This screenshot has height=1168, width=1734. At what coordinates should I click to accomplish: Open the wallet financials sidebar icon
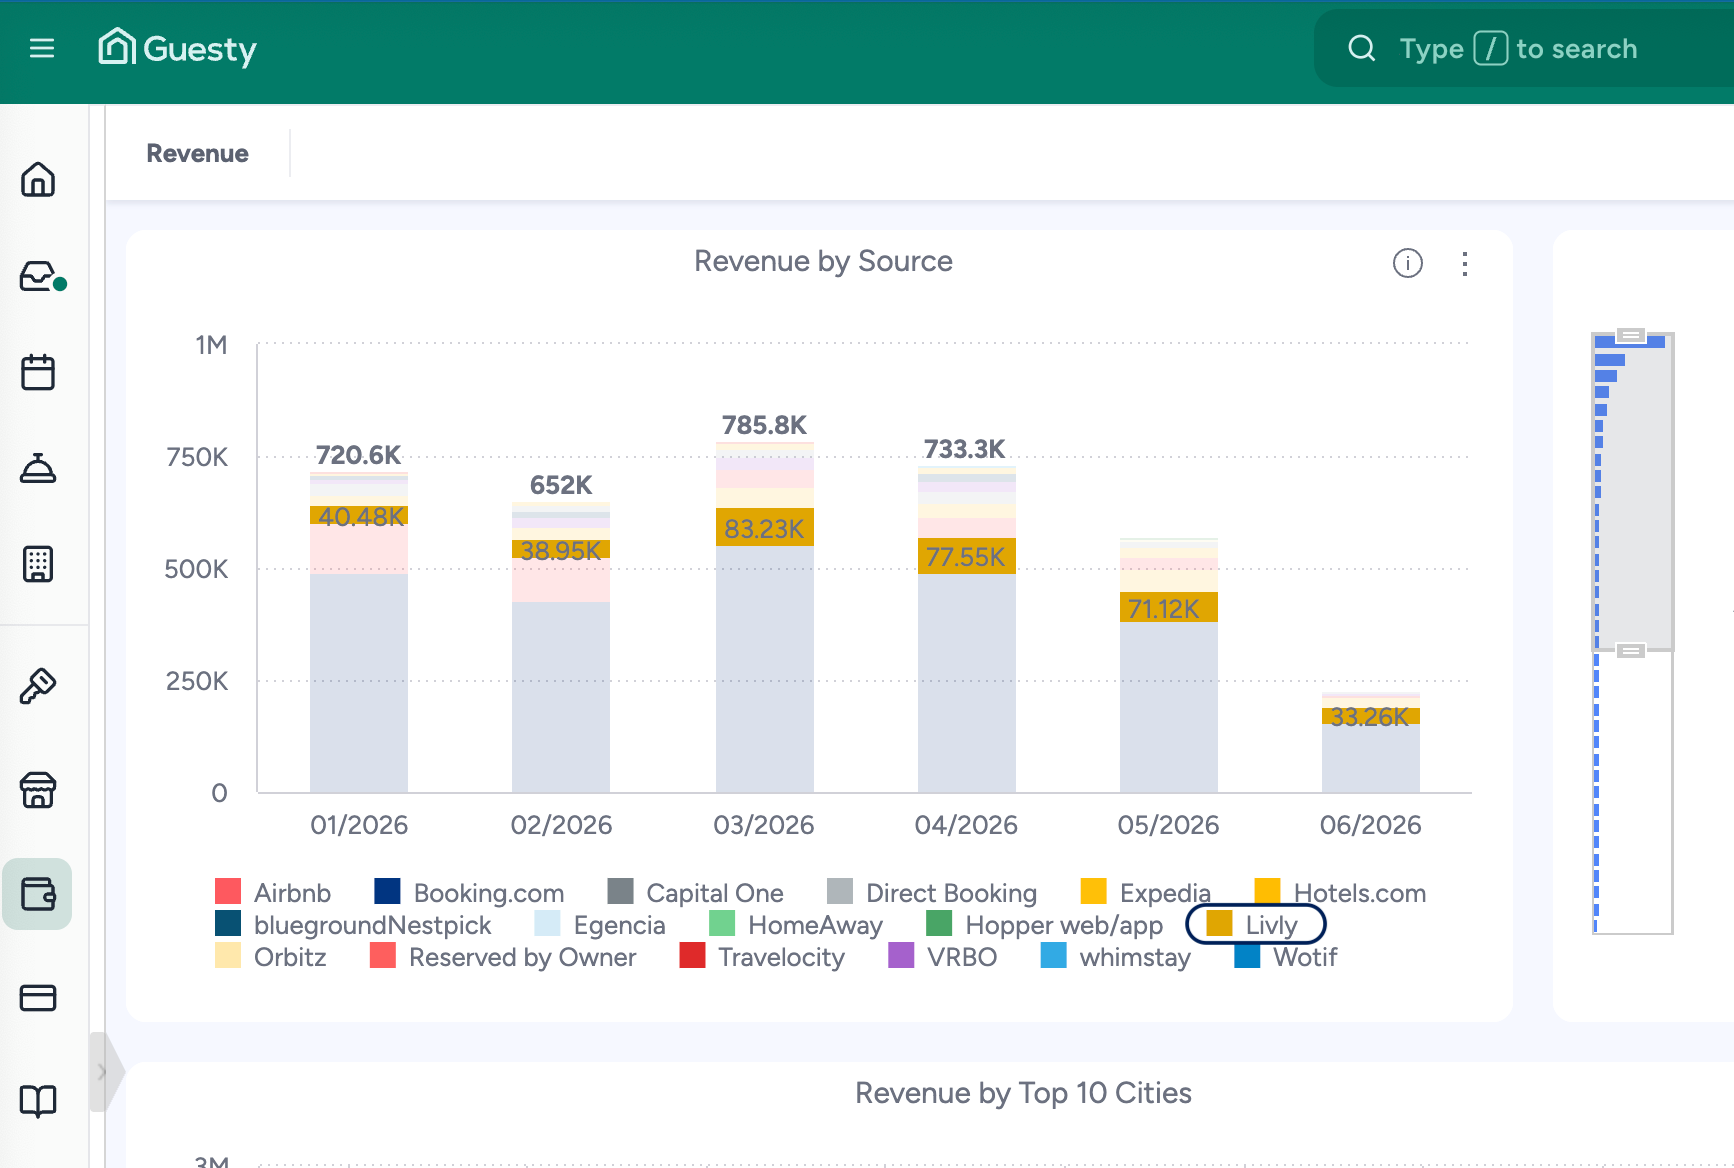pos(38,894)
